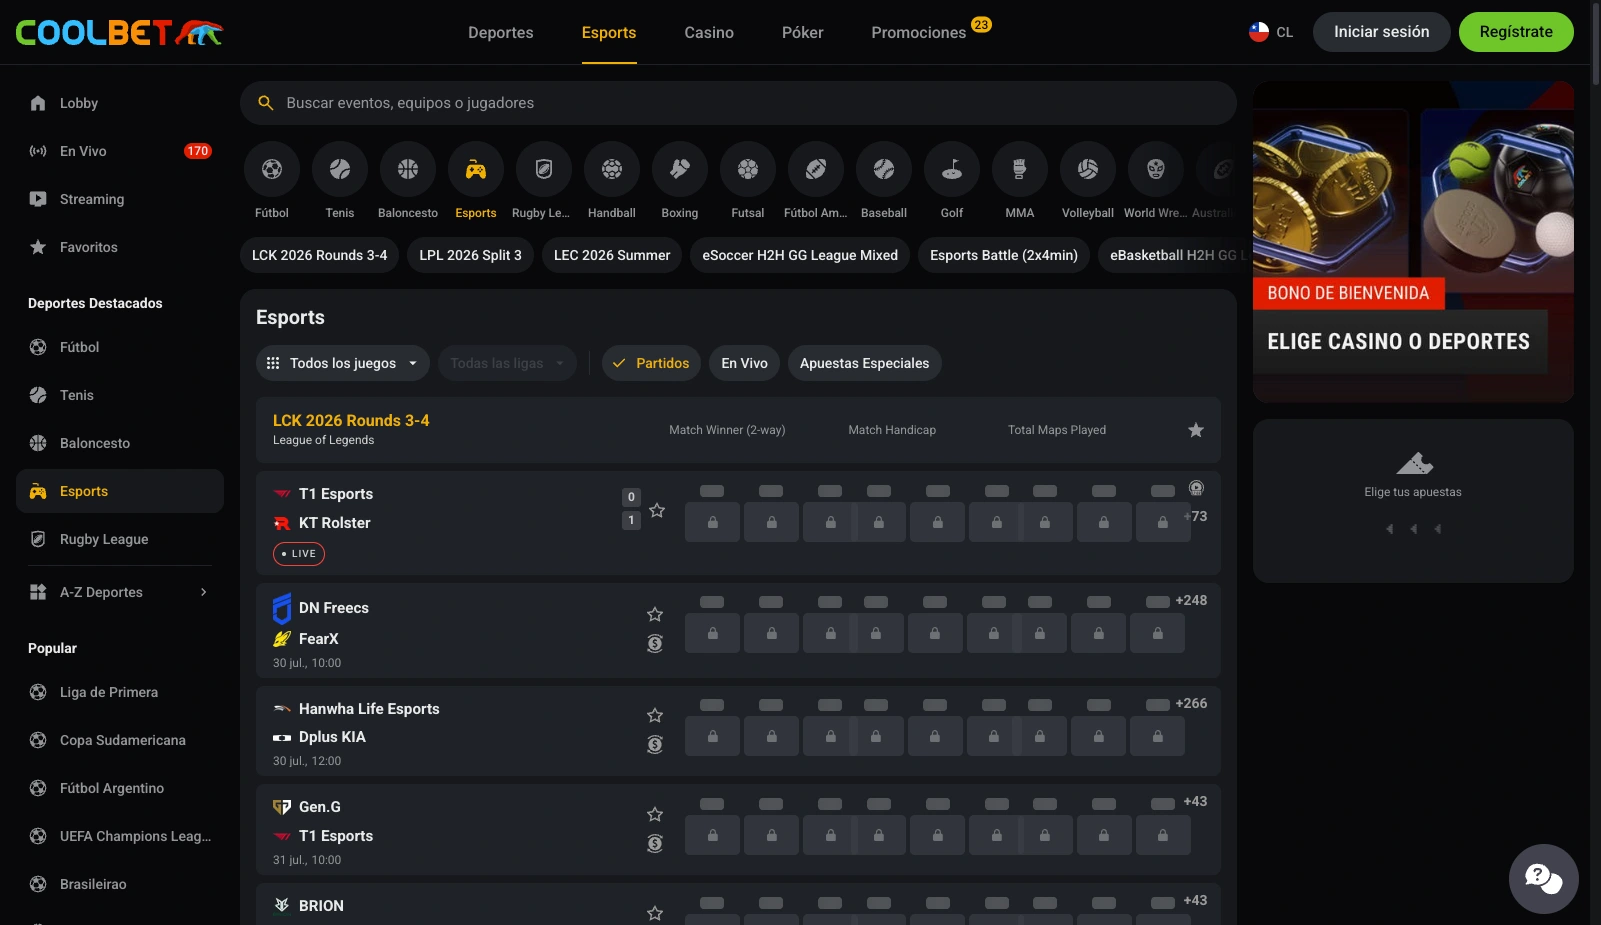This screenshot has width=1601, height=925.
Task: Open UEFA Champions League in sidebar
Action: pyautogui.click(x=120, y=836)
